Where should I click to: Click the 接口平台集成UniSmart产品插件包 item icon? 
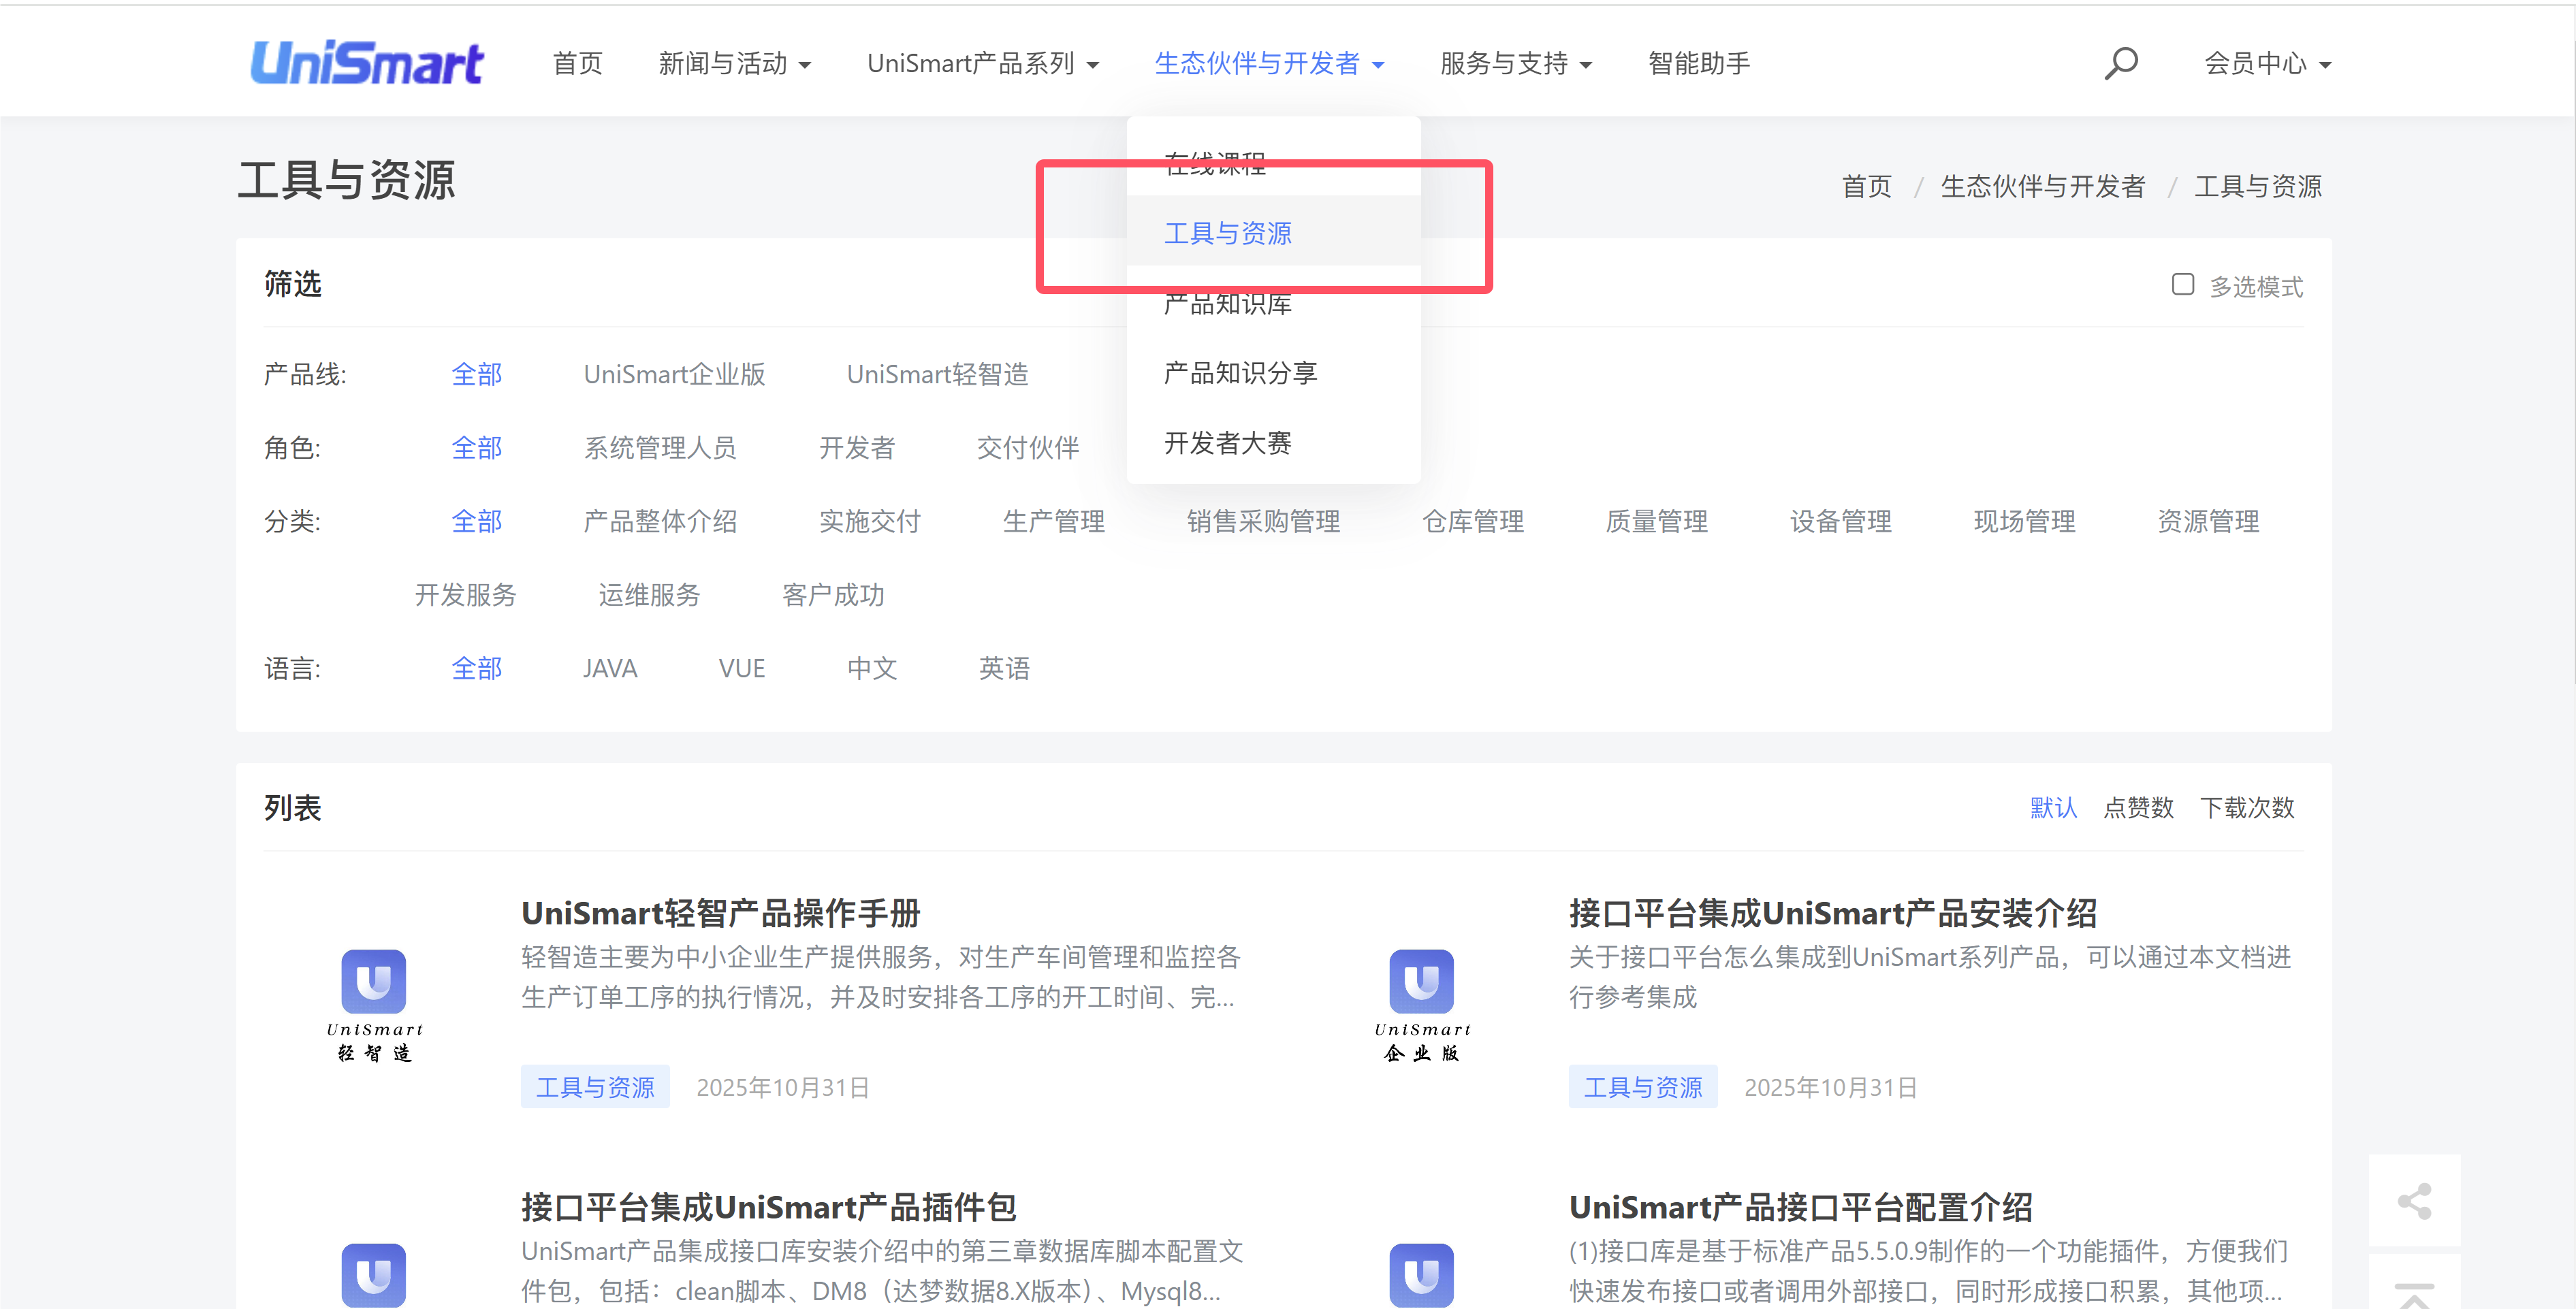coord(374,1274)
